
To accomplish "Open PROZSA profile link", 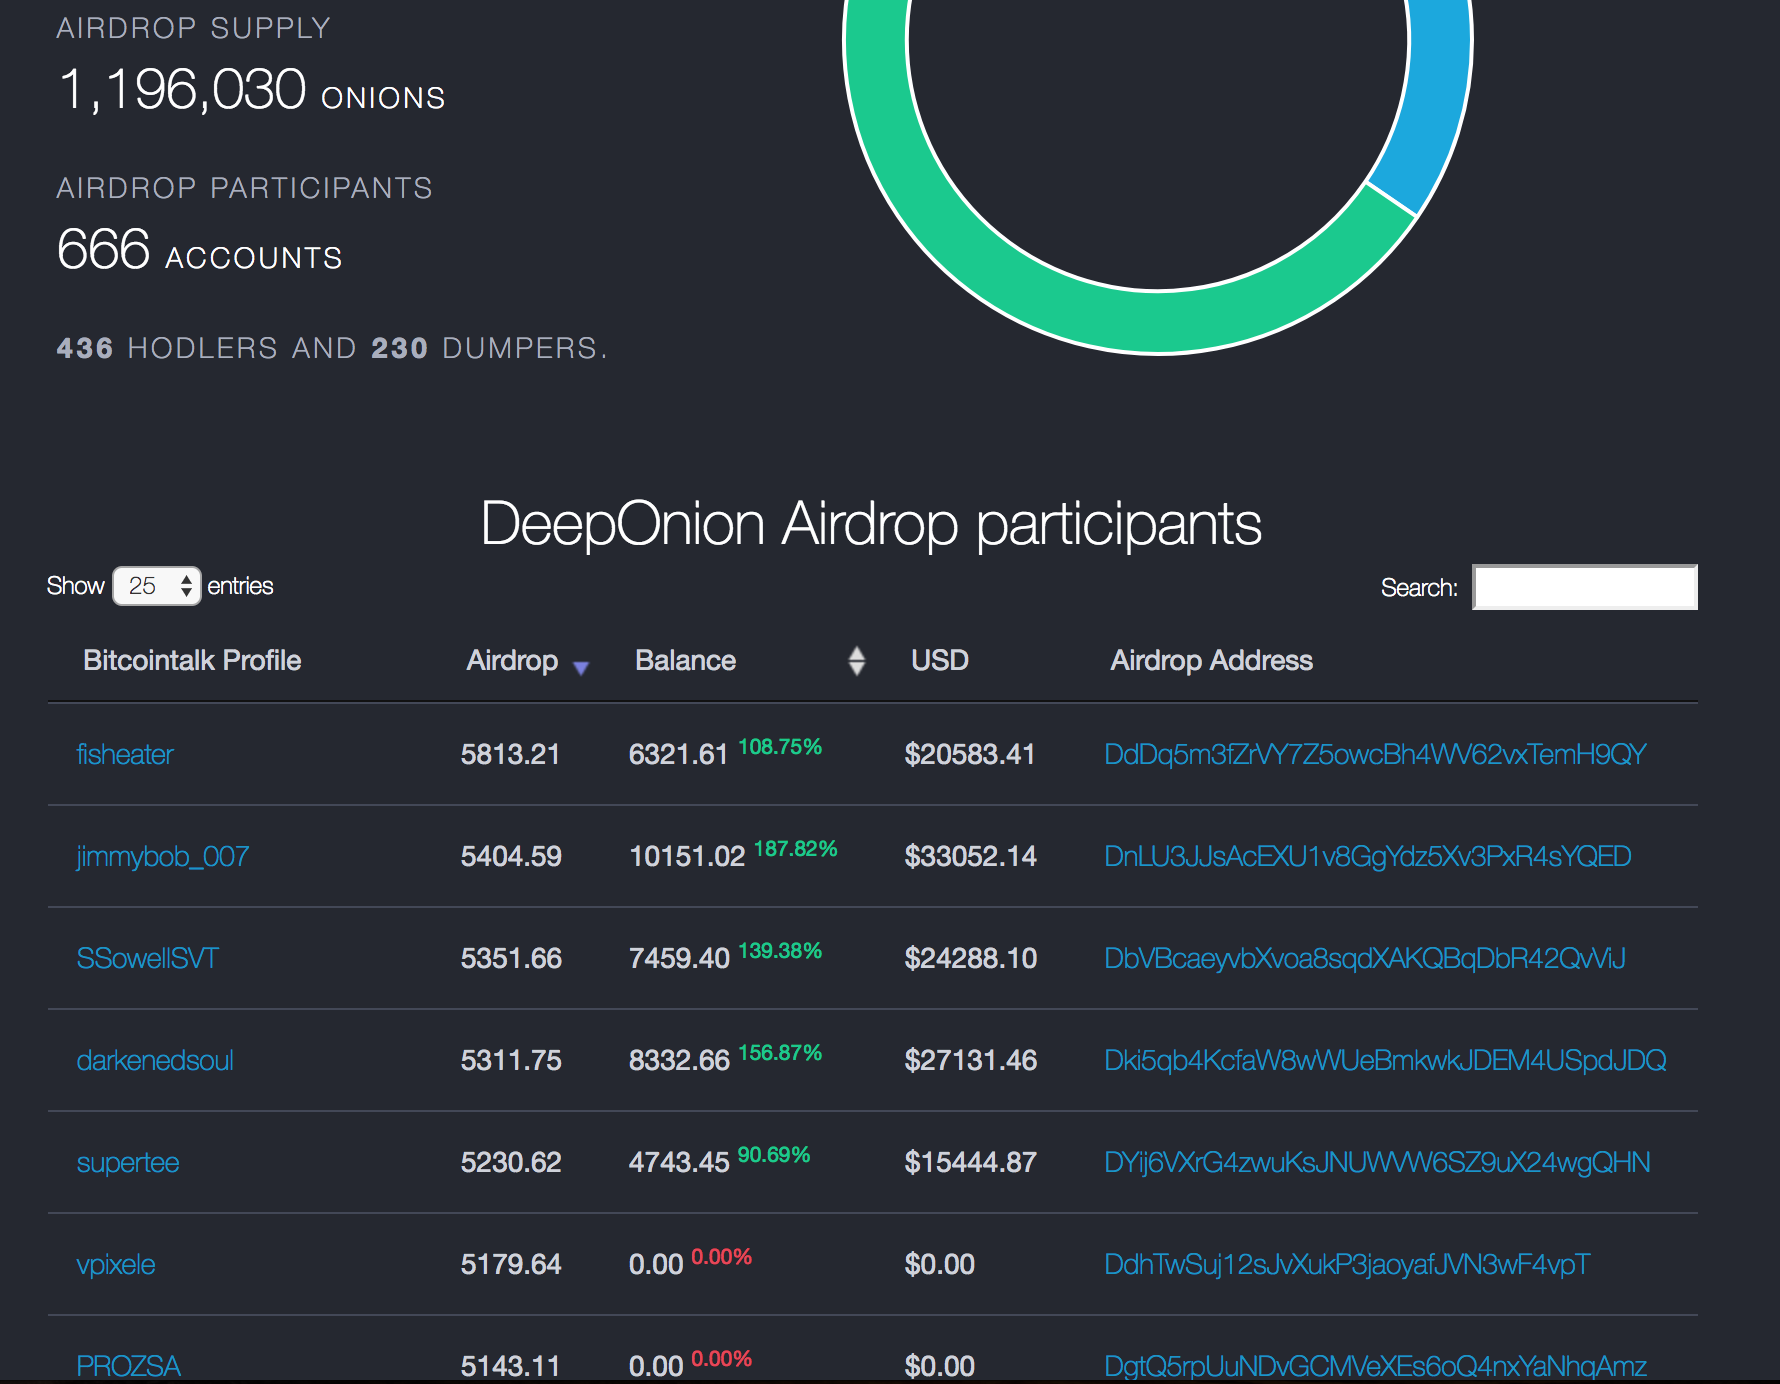I will click(128, 1366).
